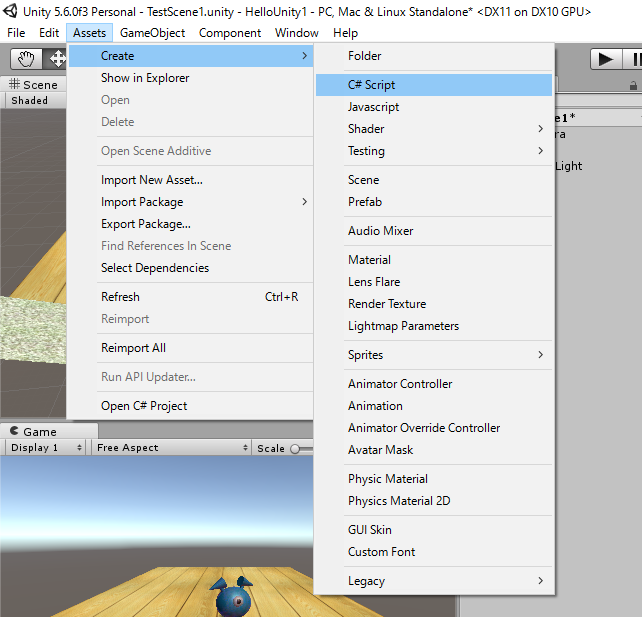Expand the Testing submenu
Image resolution: width=642 pixels, height=617 pixels.
[x=434, y=151]
